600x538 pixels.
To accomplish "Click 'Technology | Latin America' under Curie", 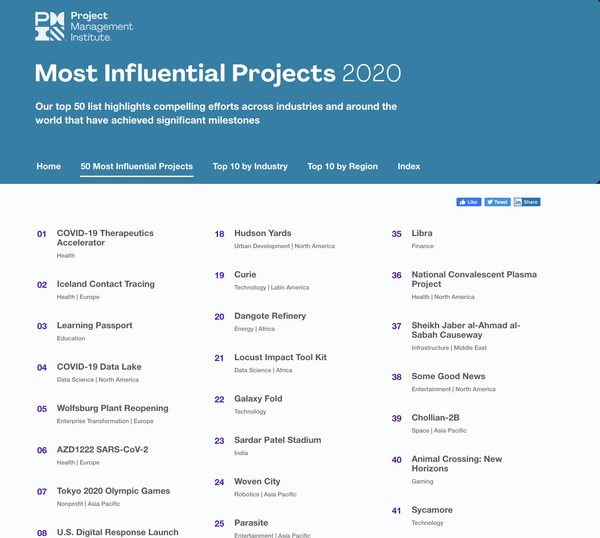I will (272, 287).
